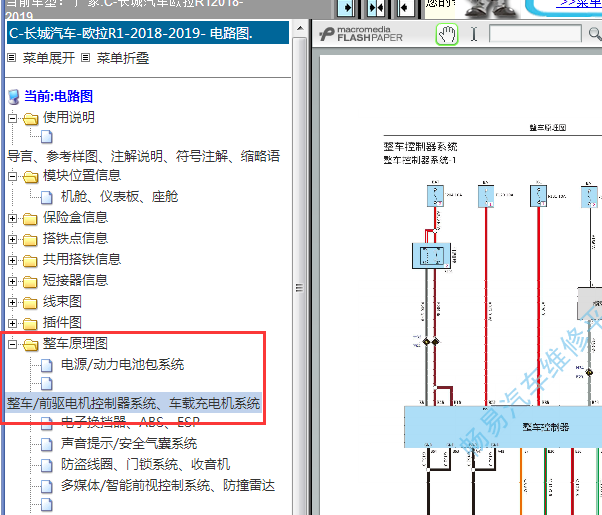
Task: Expand the 共用搭铁信息 folder
Action: coord(12,260)
